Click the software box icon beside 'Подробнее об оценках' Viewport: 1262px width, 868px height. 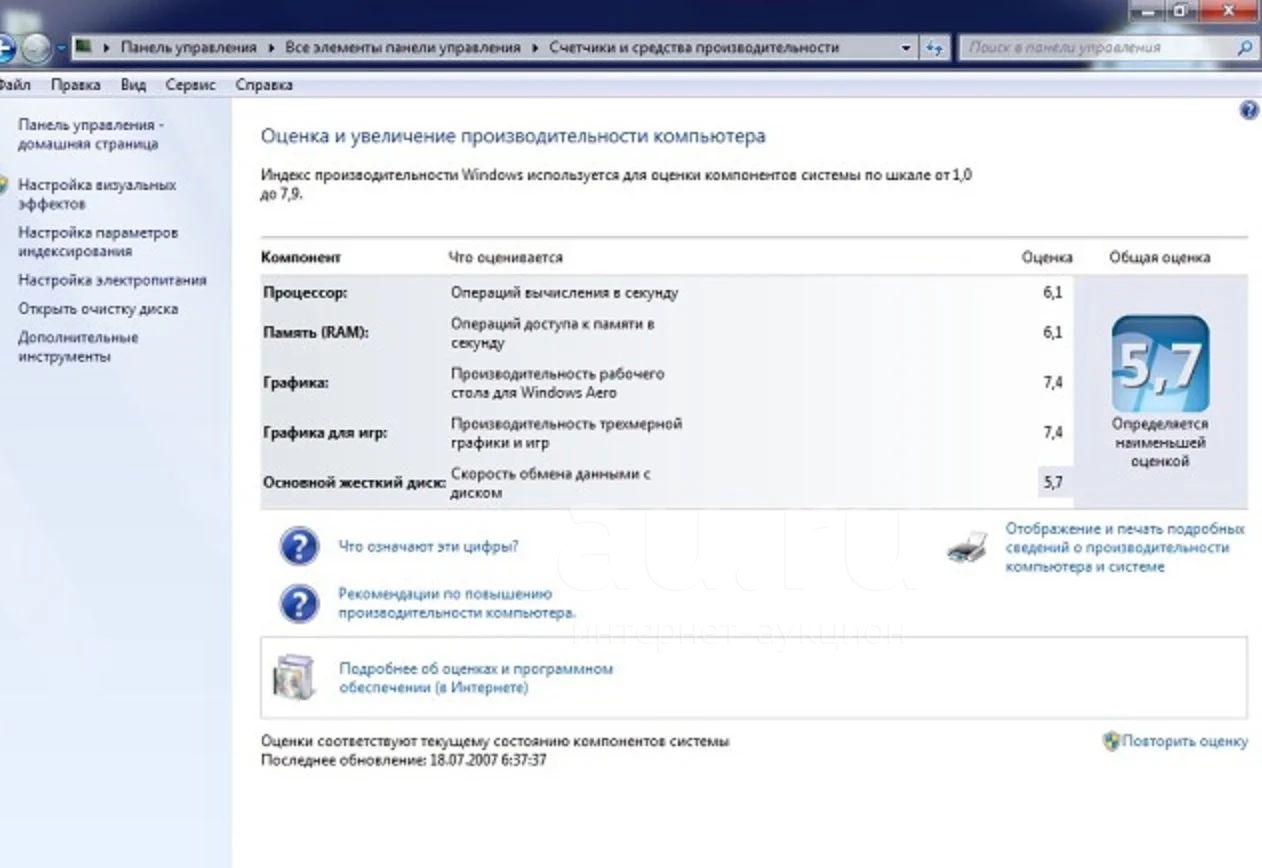tap(294, 677)
